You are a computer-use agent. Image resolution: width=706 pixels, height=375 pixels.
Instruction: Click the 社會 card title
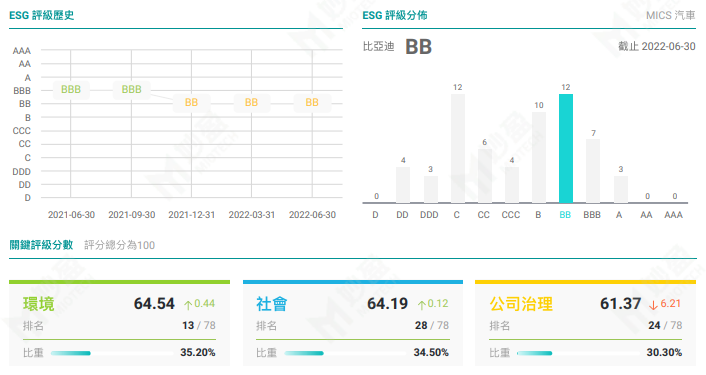[272, 304]
